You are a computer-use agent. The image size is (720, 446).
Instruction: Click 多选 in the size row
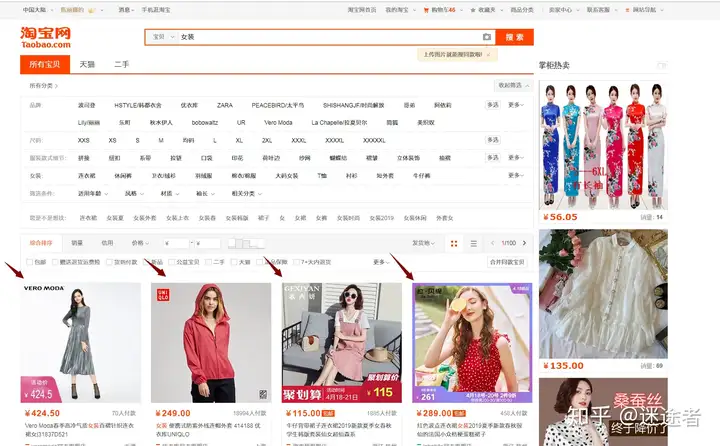pos(493,140)
